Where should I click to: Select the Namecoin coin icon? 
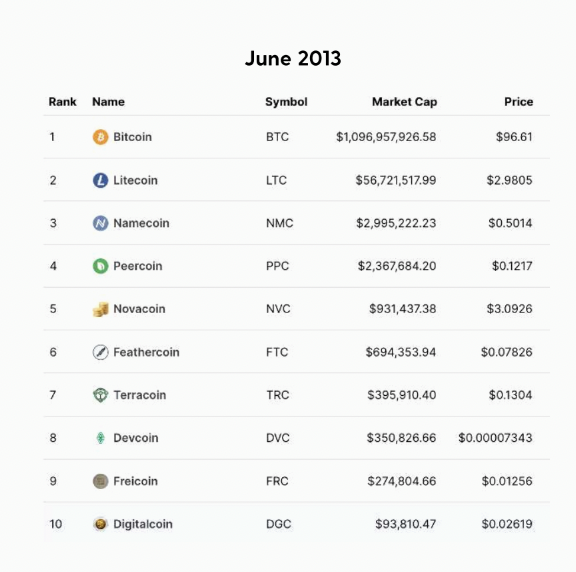click(x=100, y=223)
